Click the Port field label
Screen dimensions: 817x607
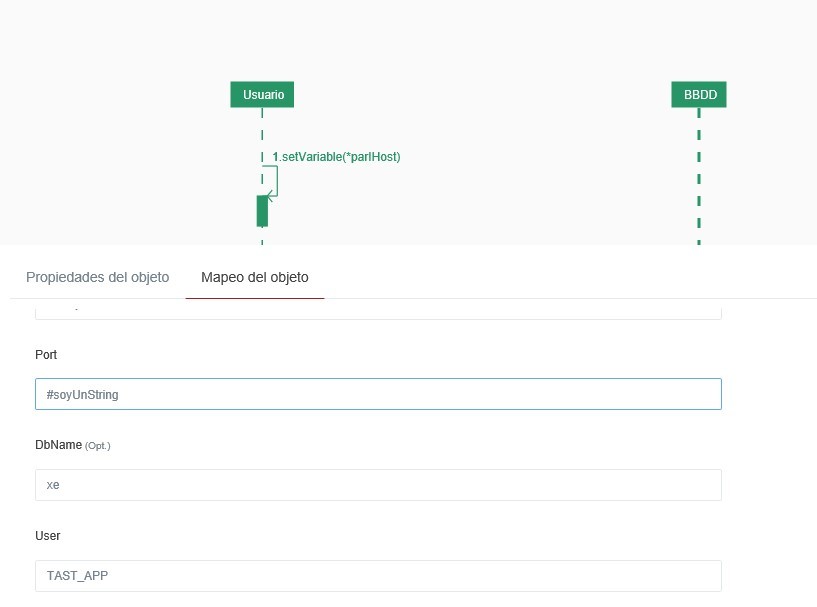click(46, 354)
